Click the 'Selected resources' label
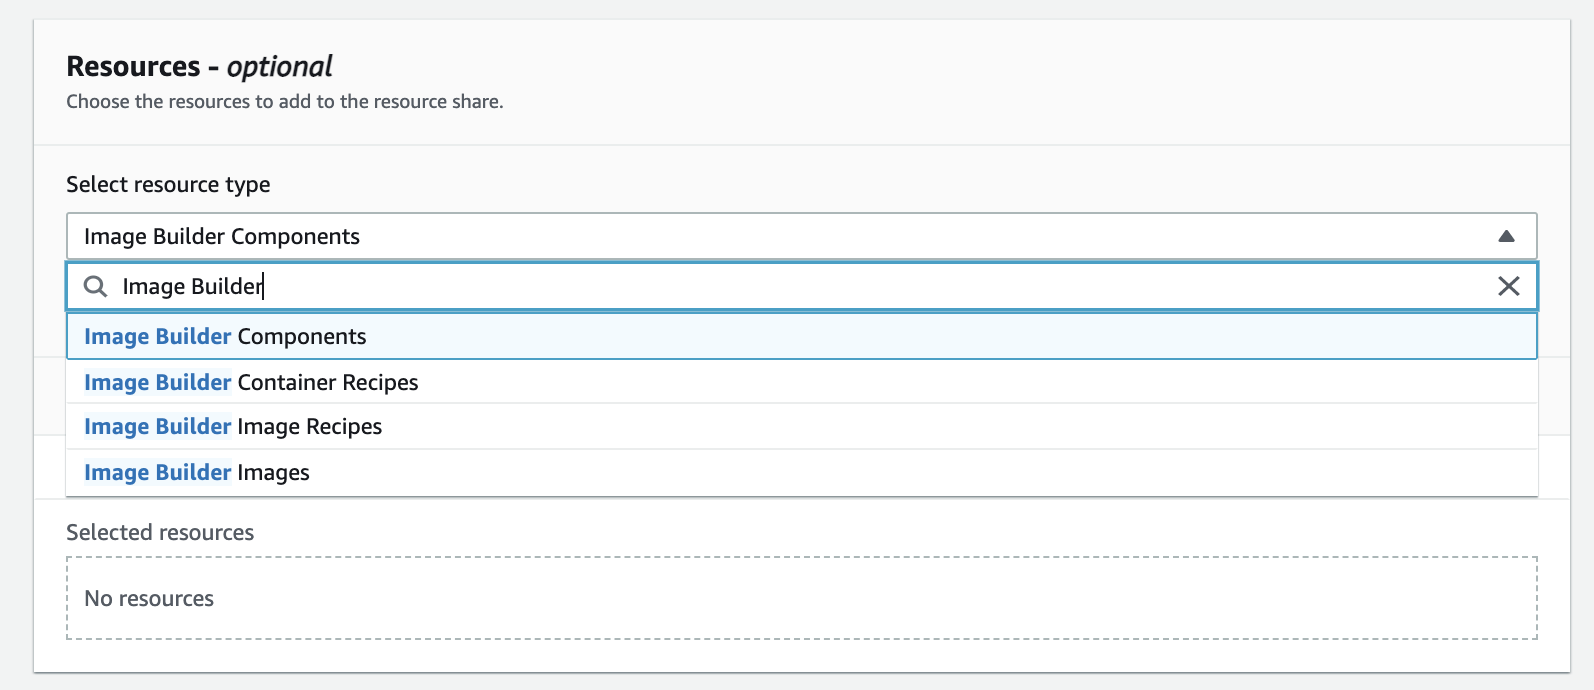 coord(160,533)
